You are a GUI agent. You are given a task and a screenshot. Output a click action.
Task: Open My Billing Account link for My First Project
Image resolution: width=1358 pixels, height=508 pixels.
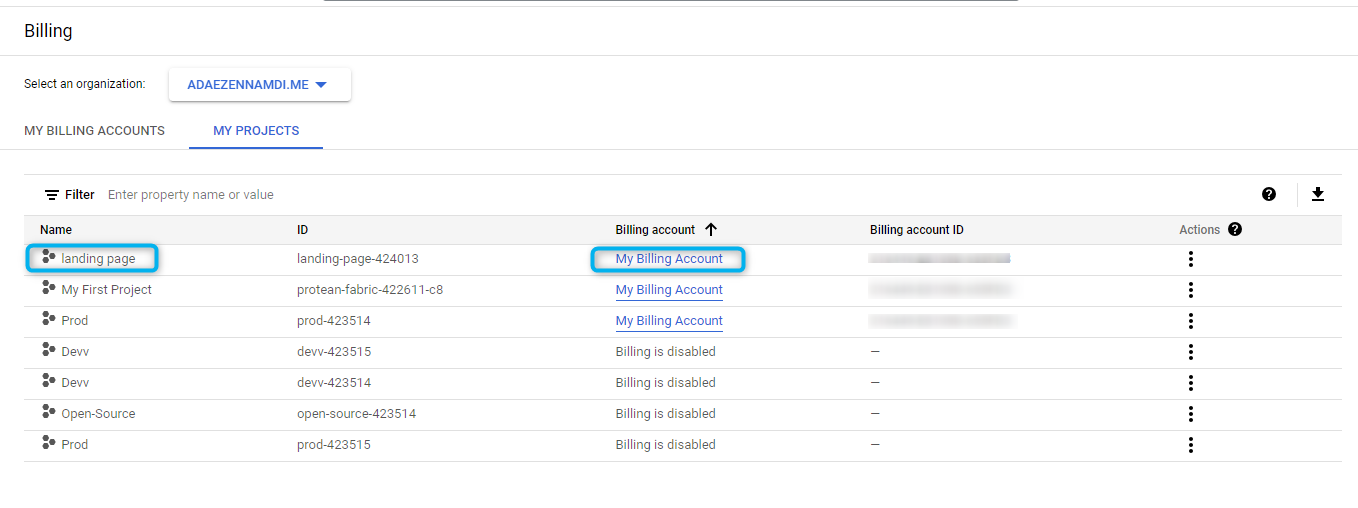click(x=669, y=290)
